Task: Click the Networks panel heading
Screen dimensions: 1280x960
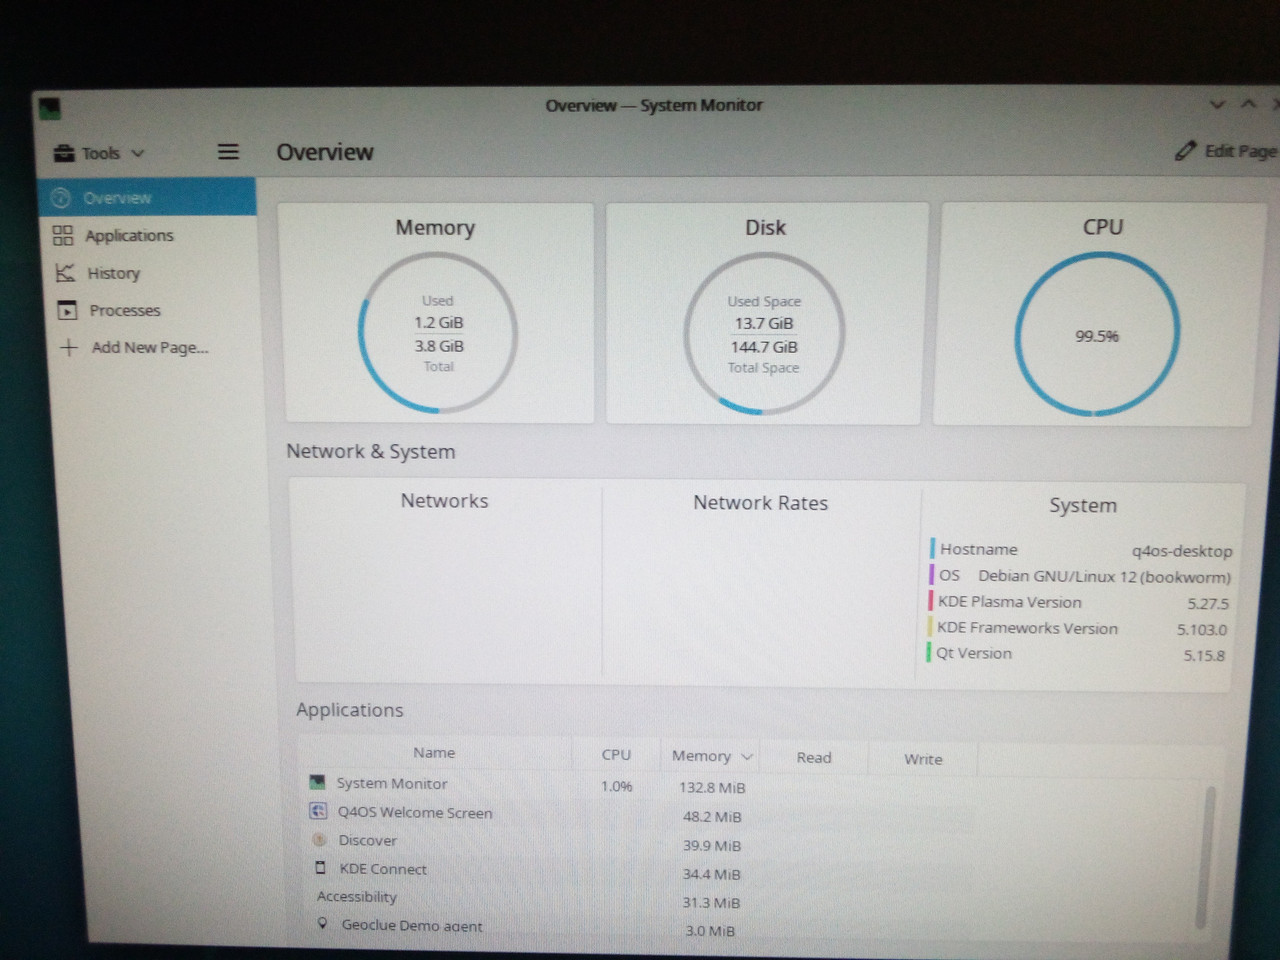Action: (444, 501)
